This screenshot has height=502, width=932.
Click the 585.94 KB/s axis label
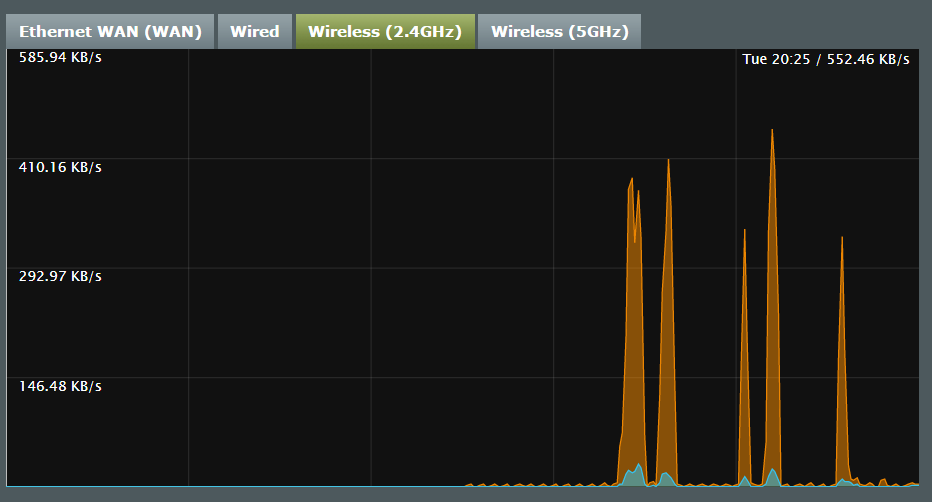coord(60,58)
